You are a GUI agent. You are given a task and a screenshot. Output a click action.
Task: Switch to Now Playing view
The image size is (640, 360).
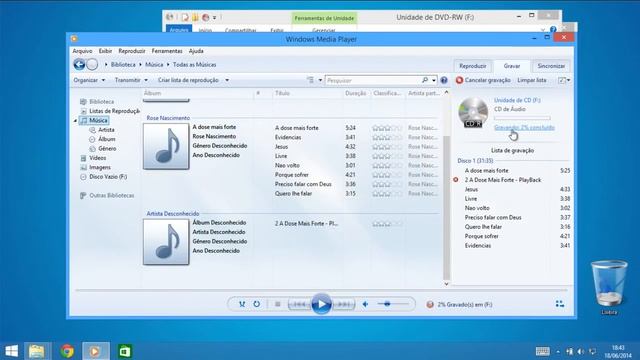click(x=560, y=304)
